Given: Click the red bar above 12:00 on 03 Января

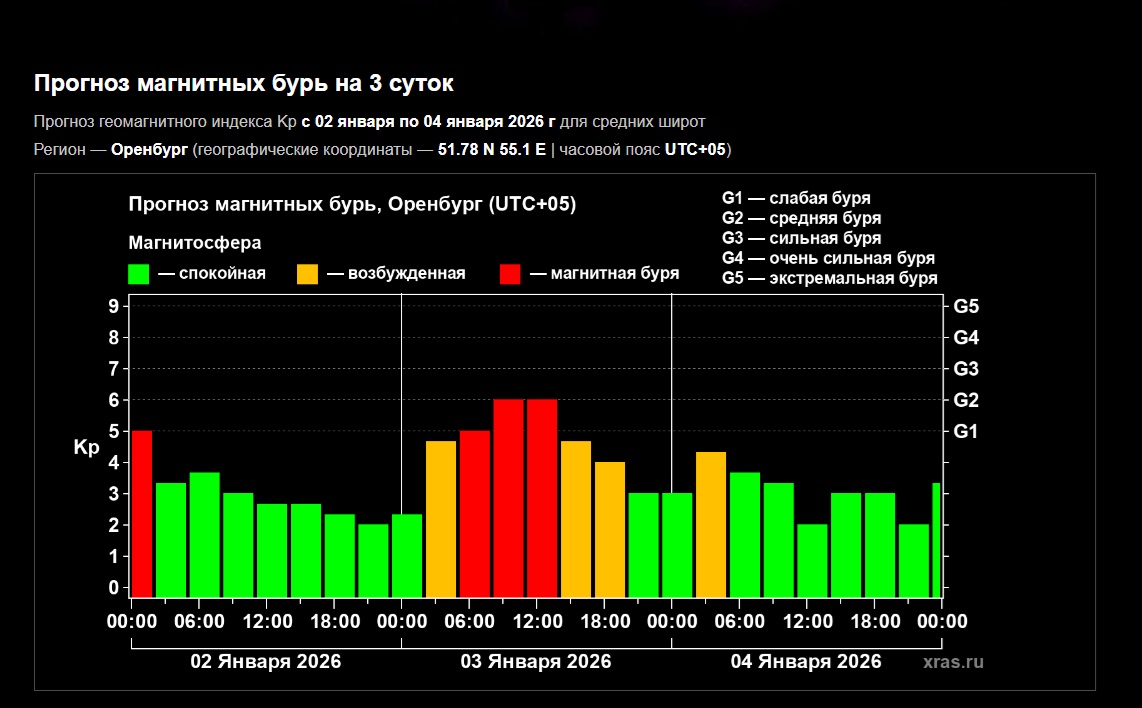Looking at the screenshot, I should click(542, 497).
